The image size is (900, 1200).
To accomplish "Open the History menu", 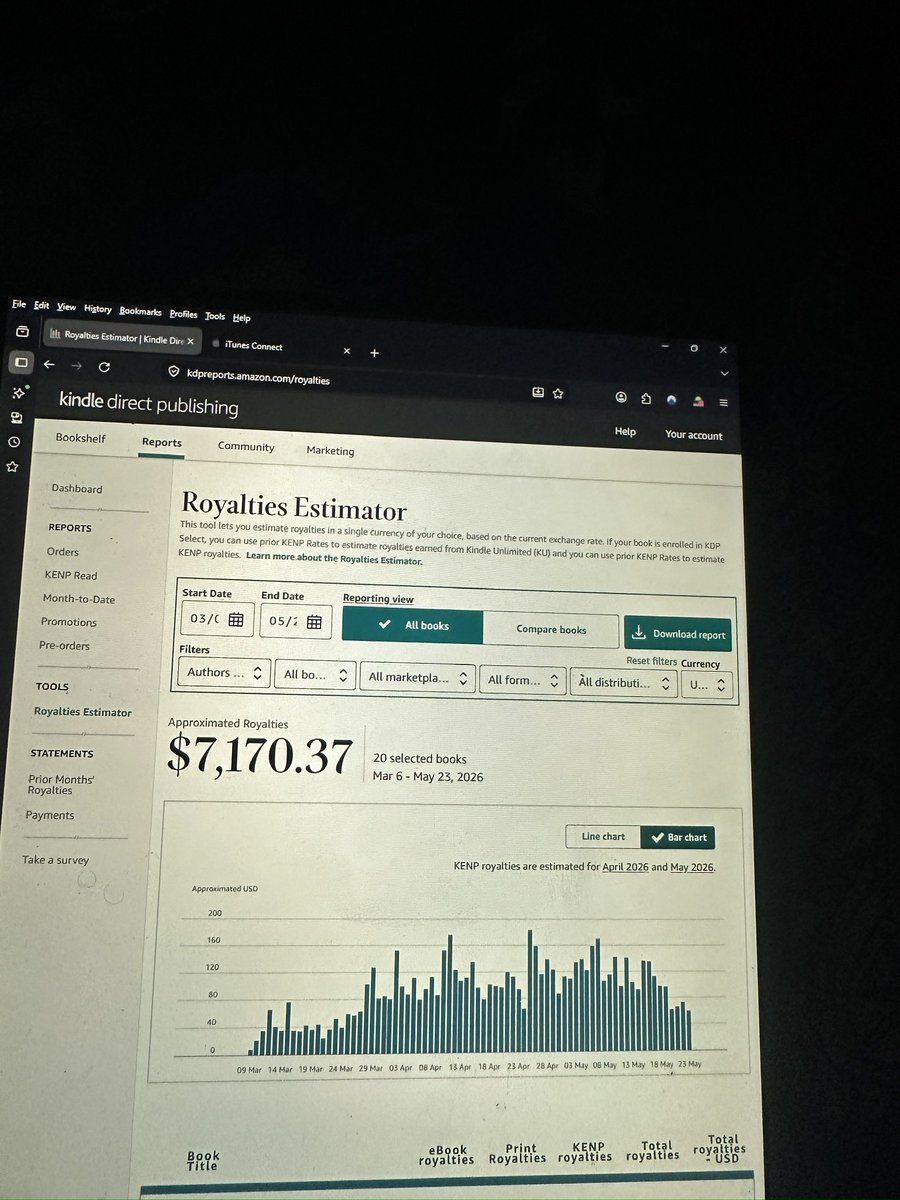I will pos(98,309).
